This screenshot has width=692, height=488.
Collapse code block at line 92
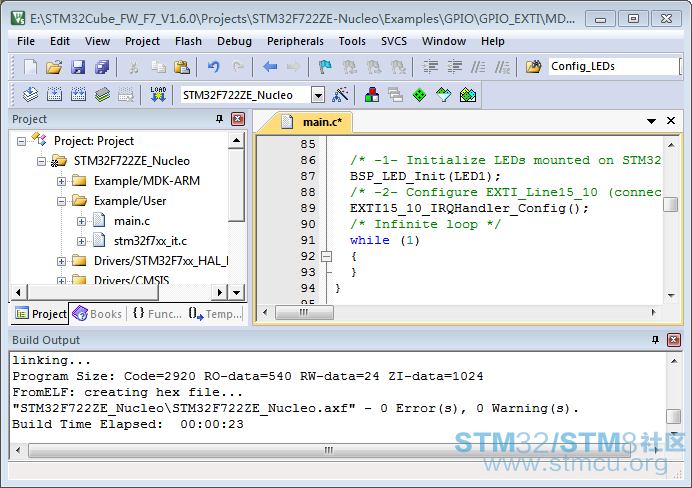[326, 256]
